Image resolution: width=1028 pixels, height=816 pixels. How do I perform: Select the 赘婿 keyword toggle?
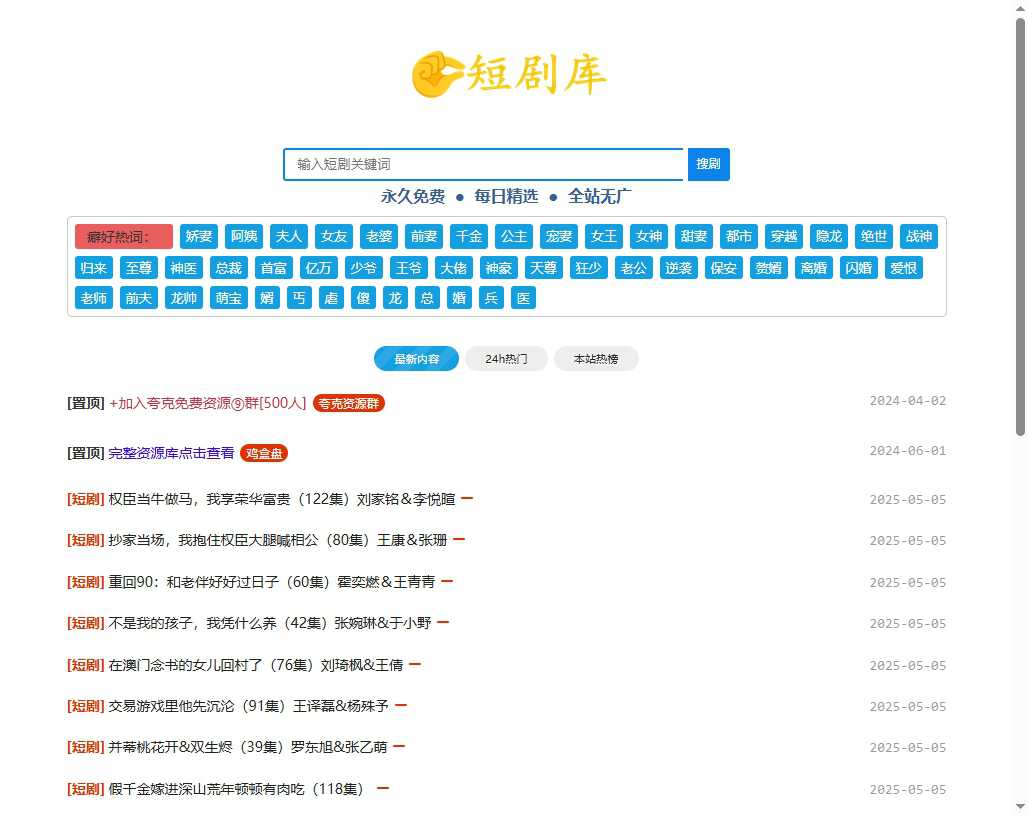(768, 267)
